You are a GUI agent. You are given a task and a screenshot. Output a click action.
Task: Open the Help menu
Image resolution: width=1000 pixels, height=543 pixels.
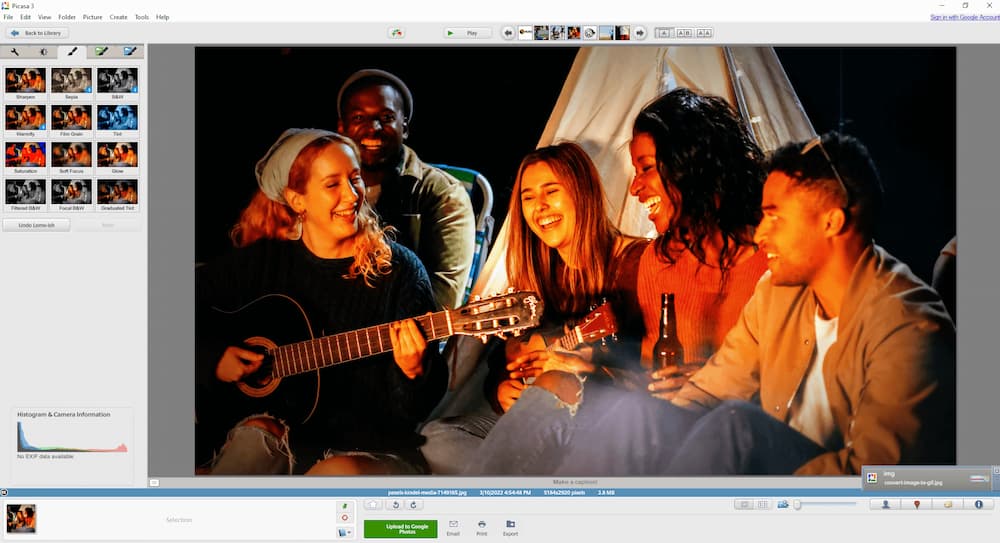(x=163, y=17)
